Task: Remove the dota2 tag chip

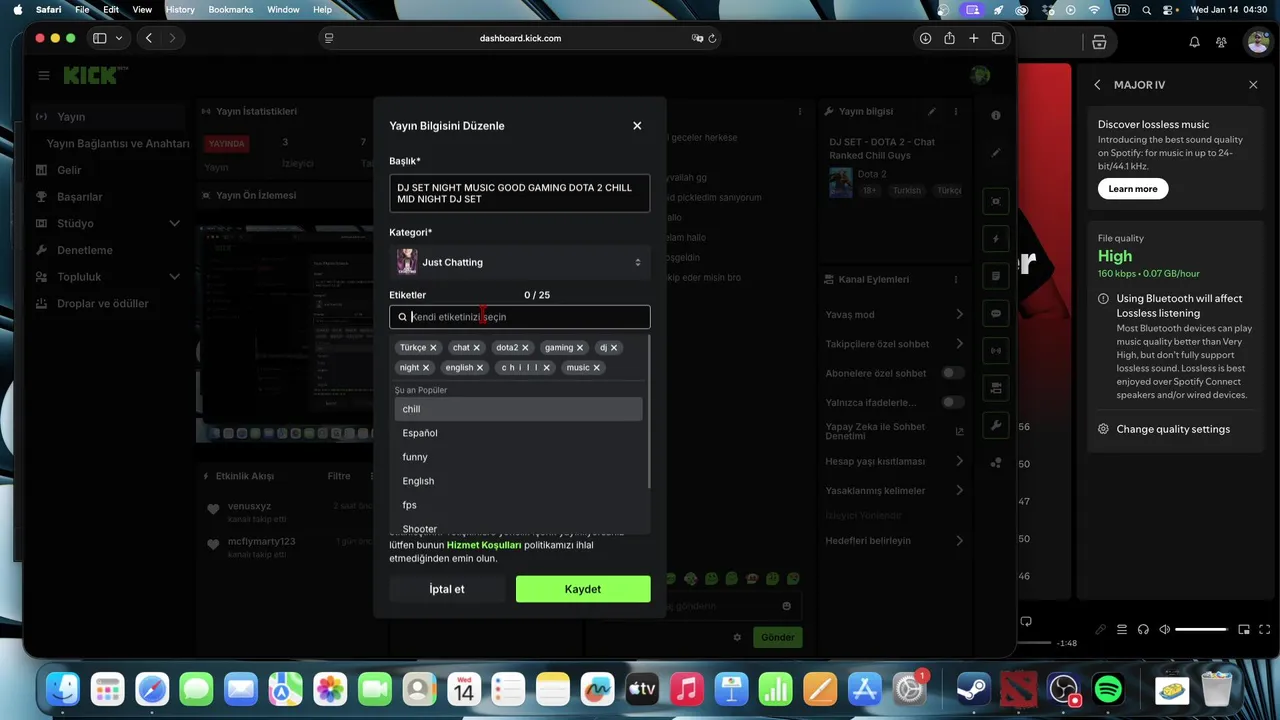Action: 525,348
